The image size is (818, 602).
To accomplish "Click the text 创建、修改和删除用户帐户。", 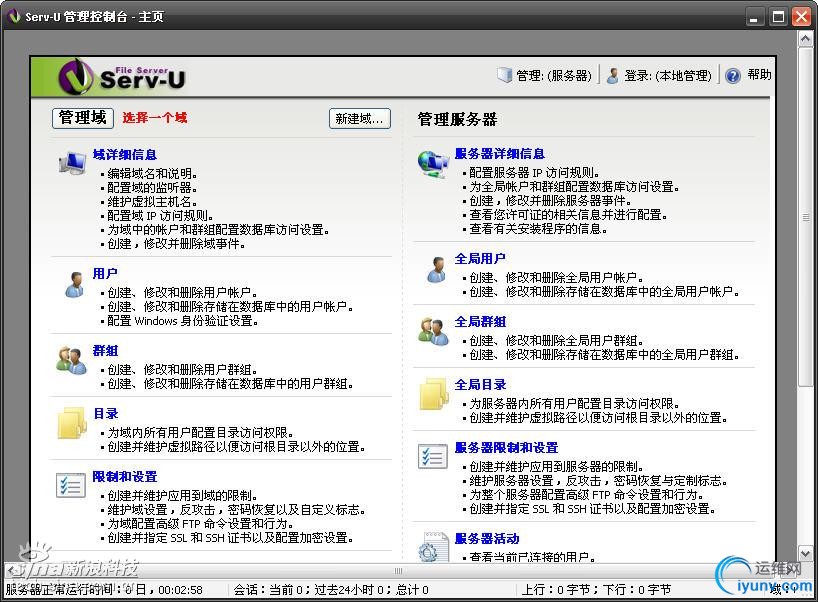I will pyautogui.click(x=182, y=293).
